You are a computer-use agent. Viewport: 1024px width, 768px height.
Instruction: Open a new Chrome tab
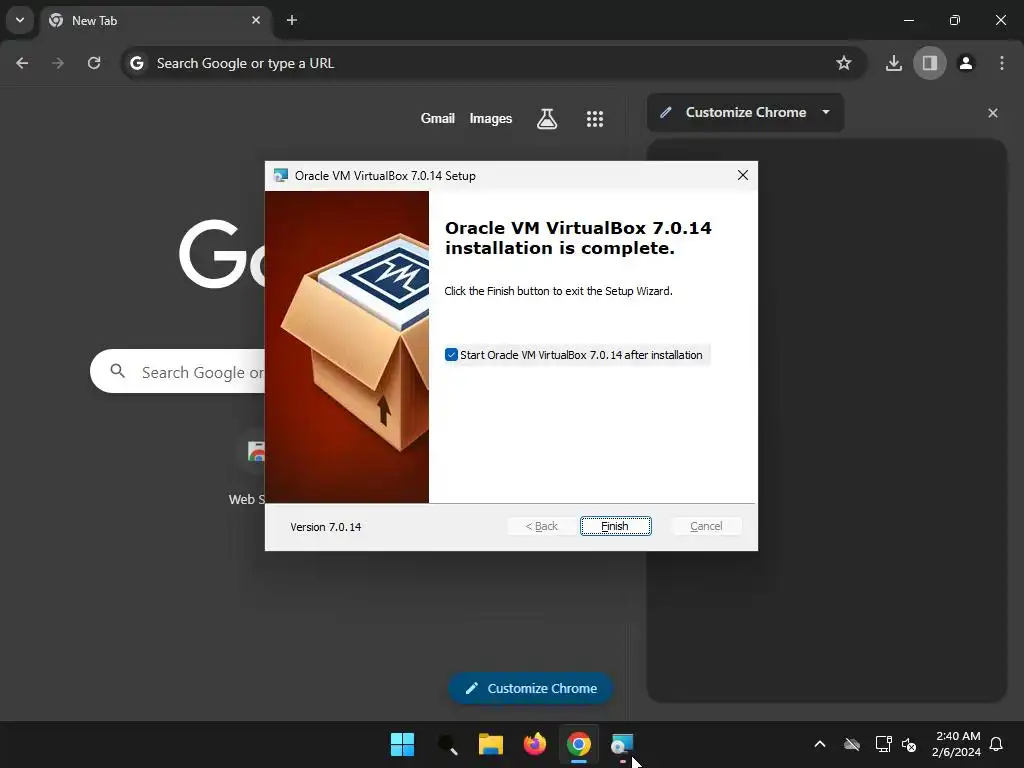click(292, 20)
